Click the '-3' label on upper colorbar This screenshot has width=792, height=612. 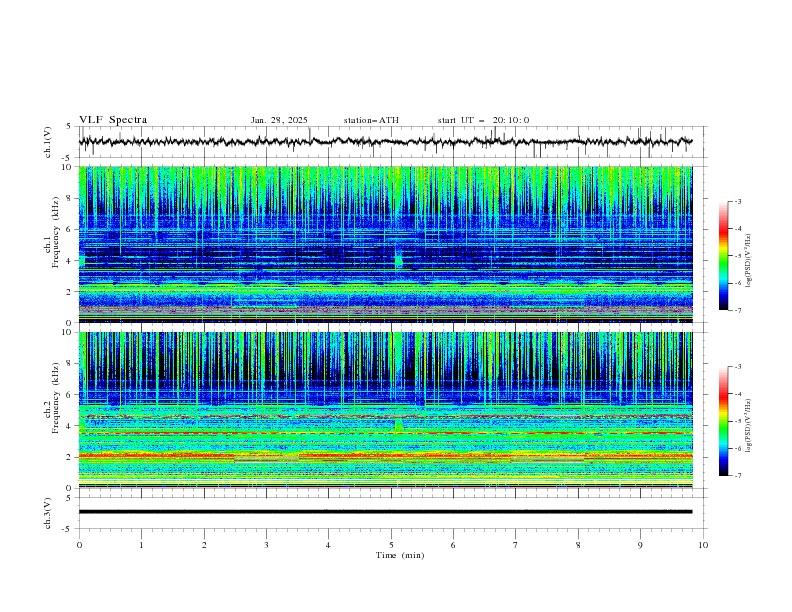point(737,201)
